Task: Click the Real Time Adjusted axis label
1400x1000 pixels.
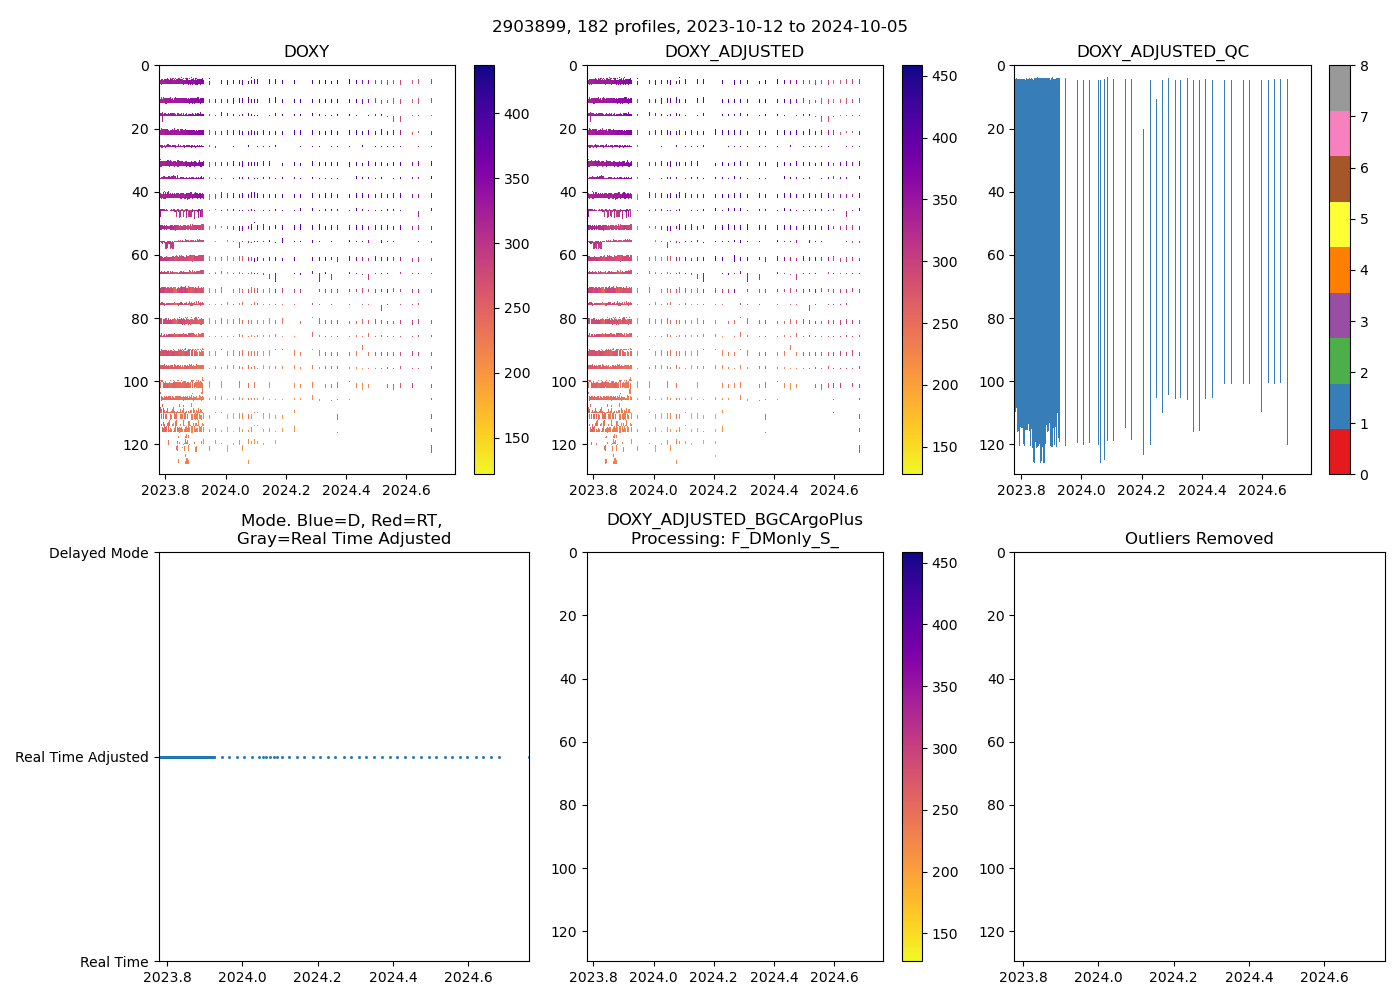Action: tap(82, 757)
